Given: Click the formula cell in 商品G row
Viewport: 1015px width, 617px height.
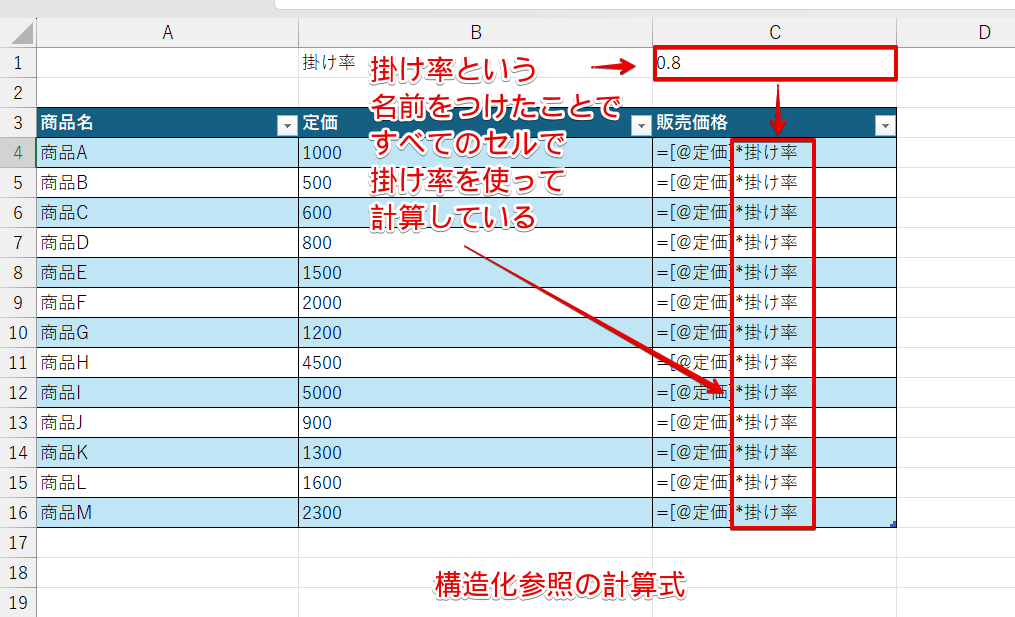Looking at the screenshot, I should click(775, 333).
